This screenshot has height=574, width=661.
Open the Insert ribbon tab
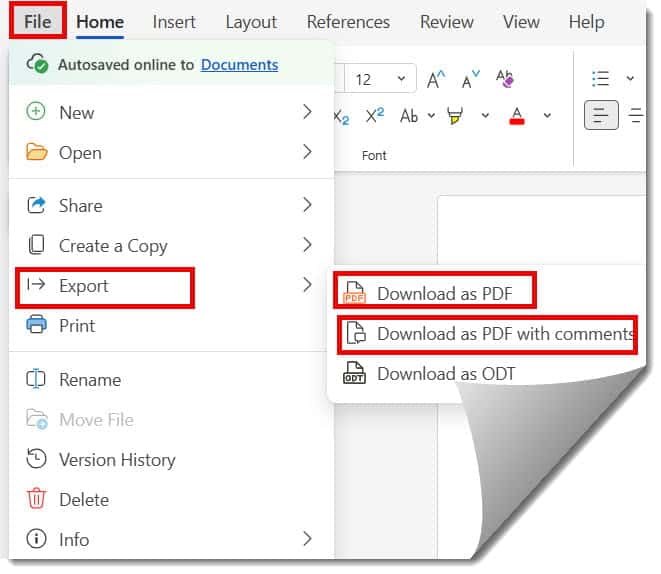coord(174,22)
